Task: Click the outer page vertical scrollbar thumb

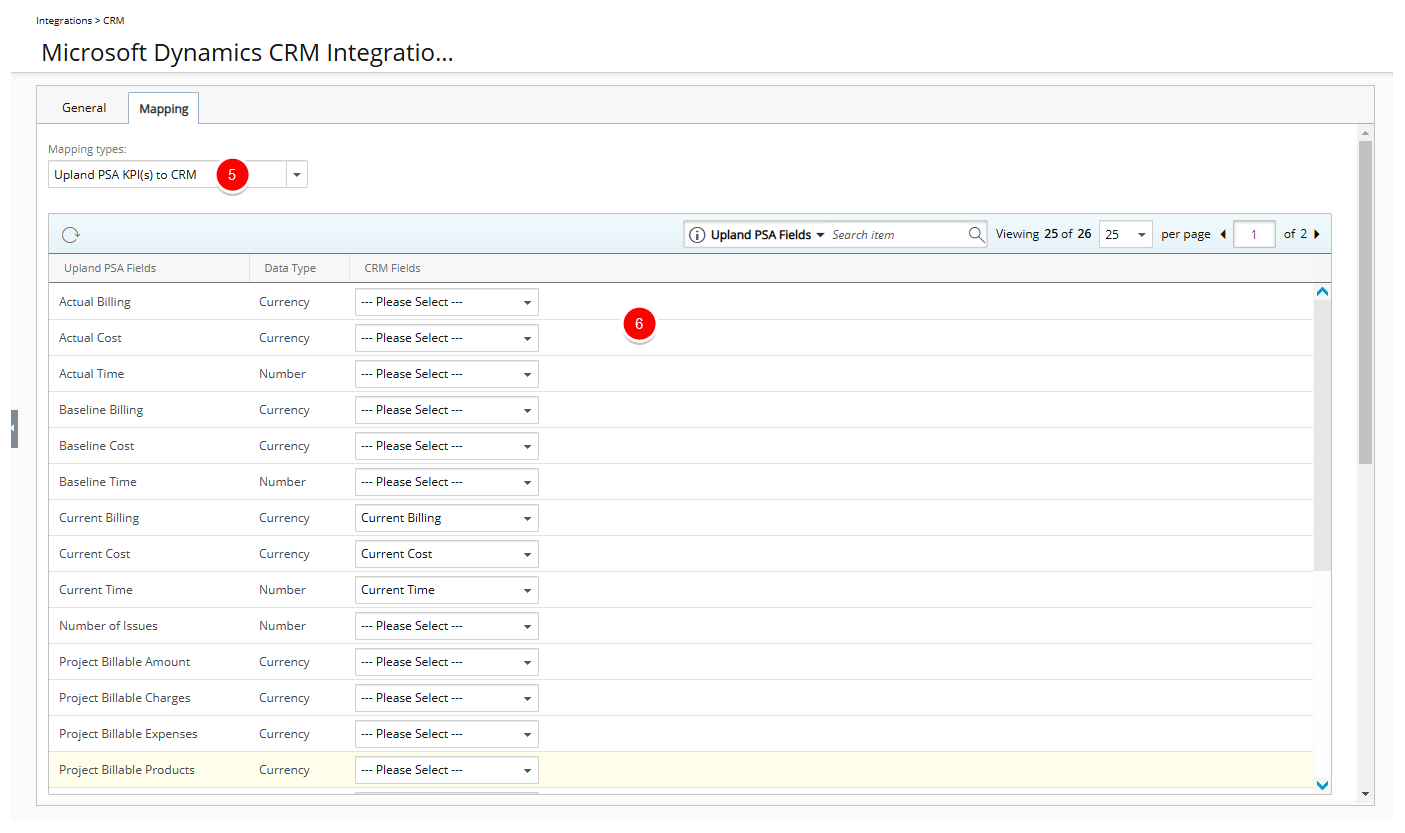Action: tap(1366, 302)
